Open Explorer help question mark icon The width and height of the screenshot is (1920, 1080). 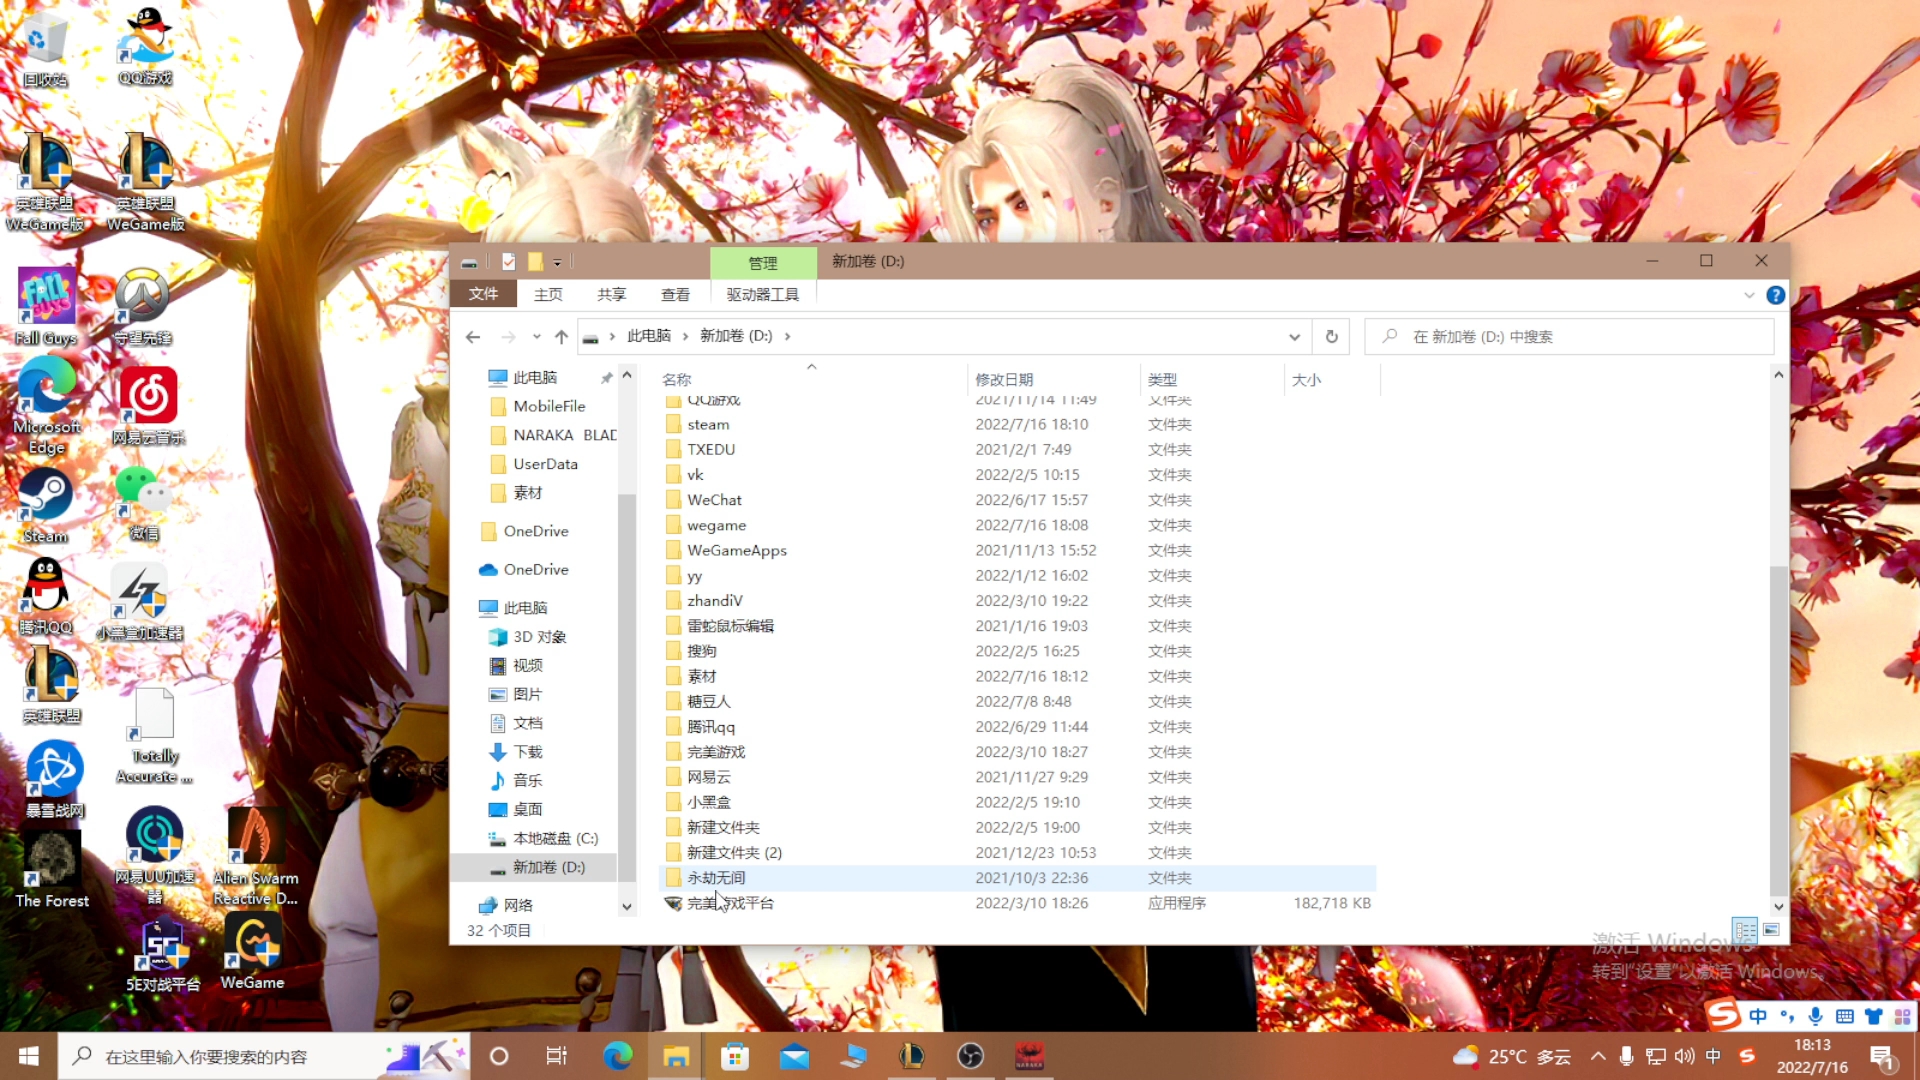click(1775, 295)
